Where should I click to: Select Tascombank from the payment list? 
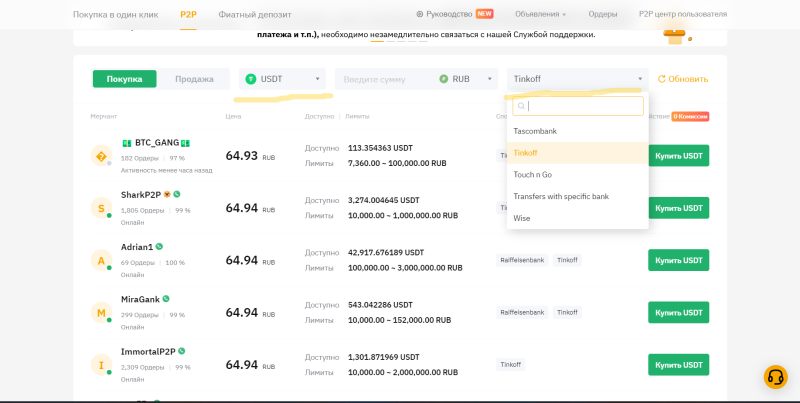click(x=535, y=131)
